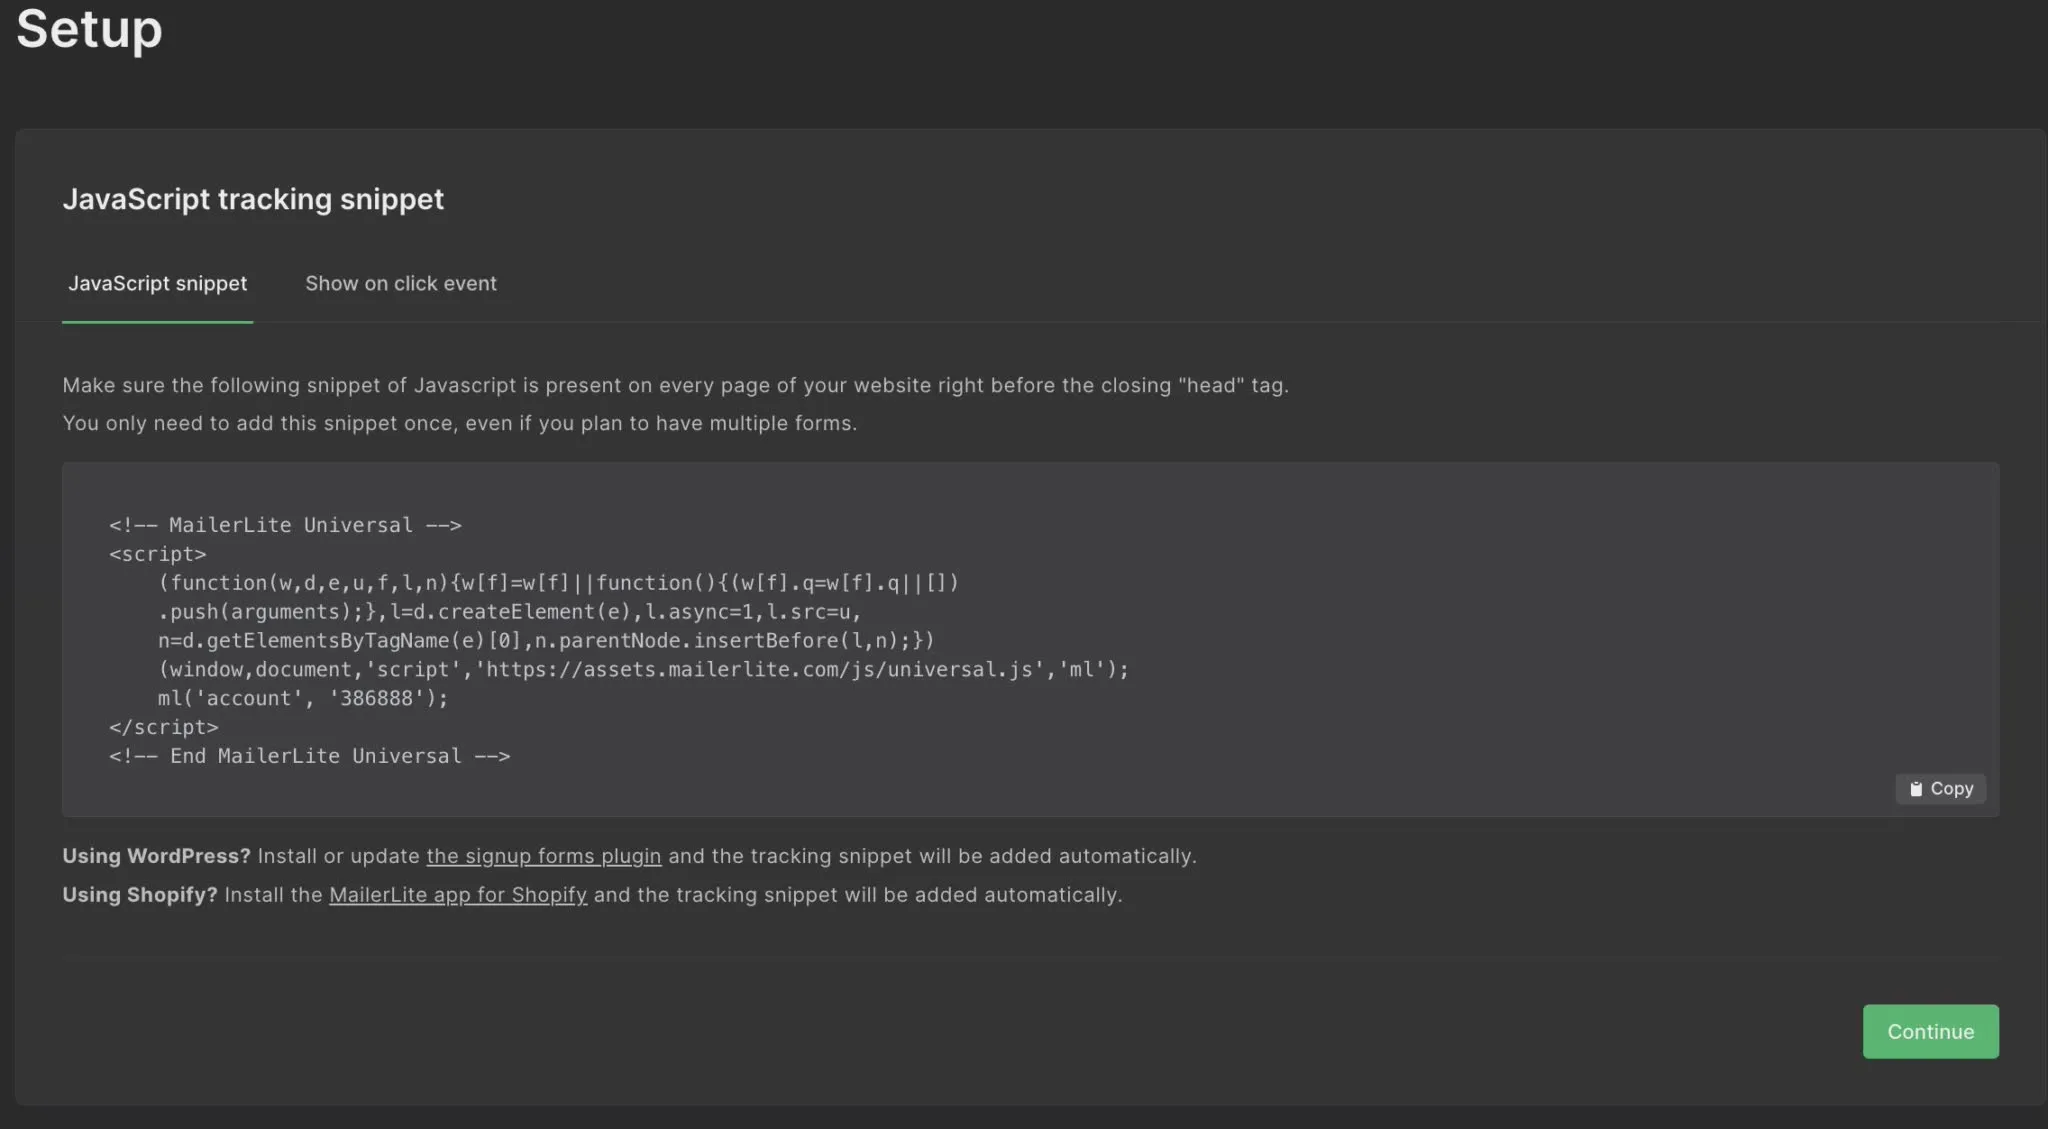Click the closing </script> tag line

click(x=163, y=727)
